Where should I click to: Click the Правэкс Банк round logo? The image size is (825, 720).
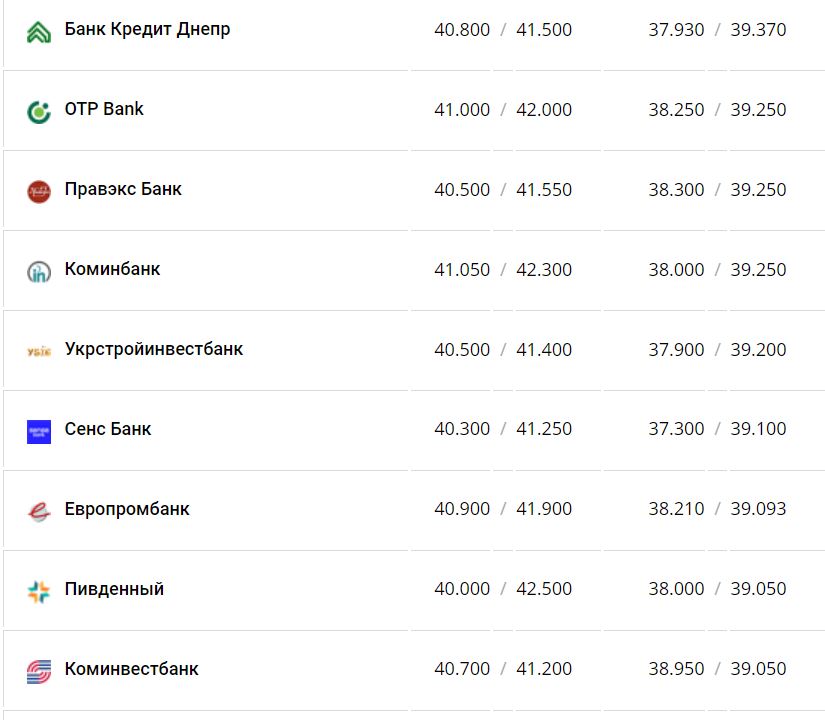[39, 192]
